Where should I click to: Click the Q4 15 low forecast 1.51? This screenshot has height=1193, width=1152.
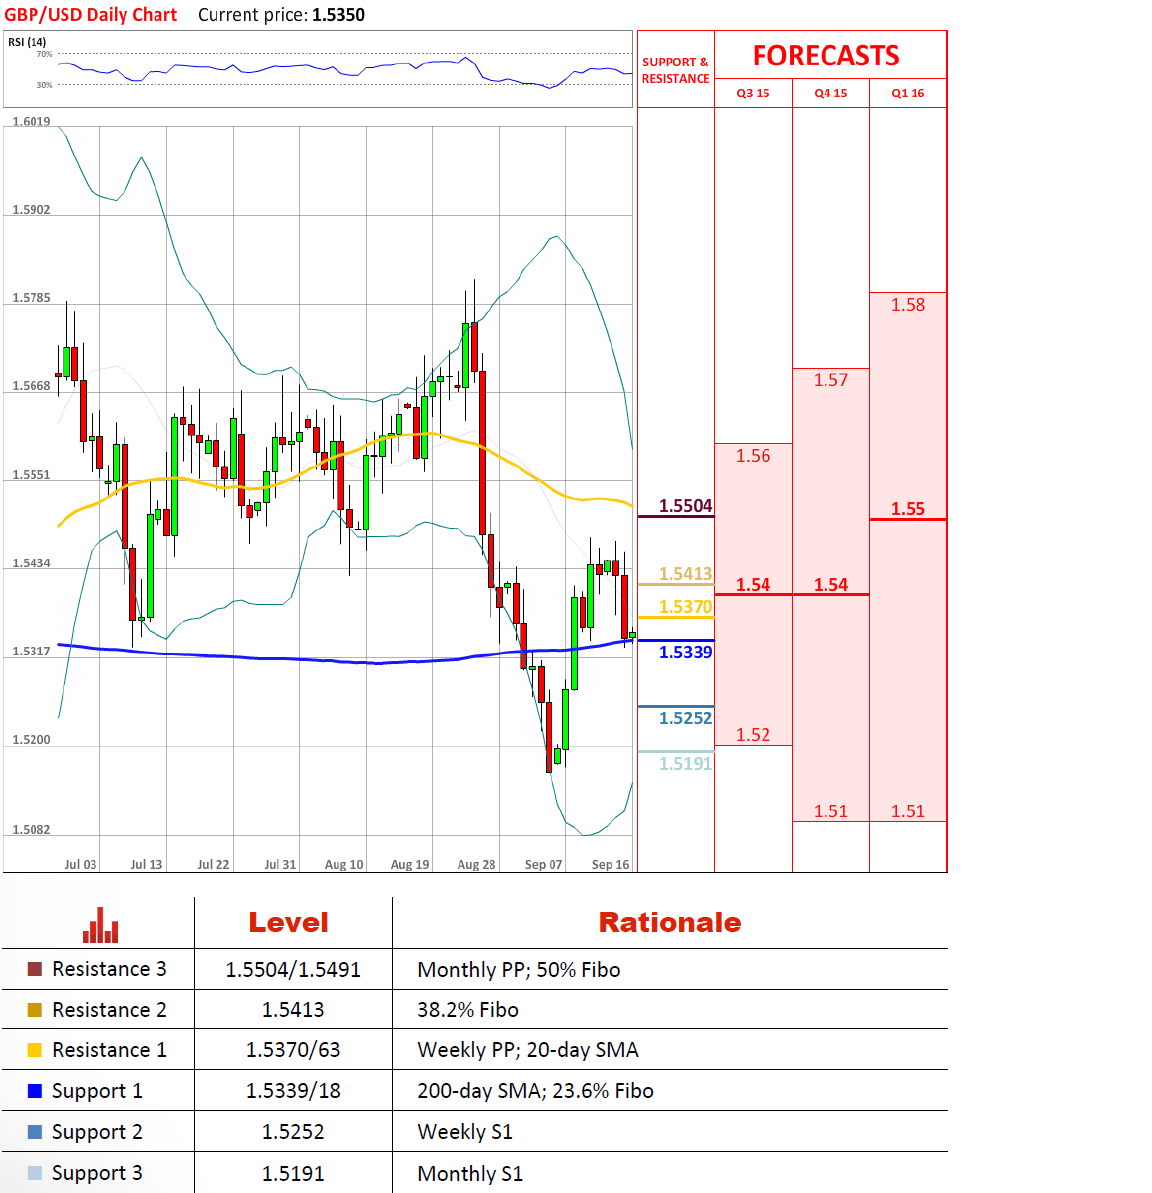click(830, 811)
